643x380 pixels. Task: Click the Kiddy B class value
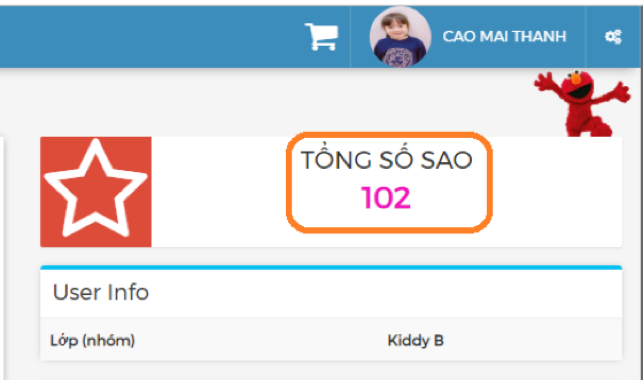click(415, 340)
